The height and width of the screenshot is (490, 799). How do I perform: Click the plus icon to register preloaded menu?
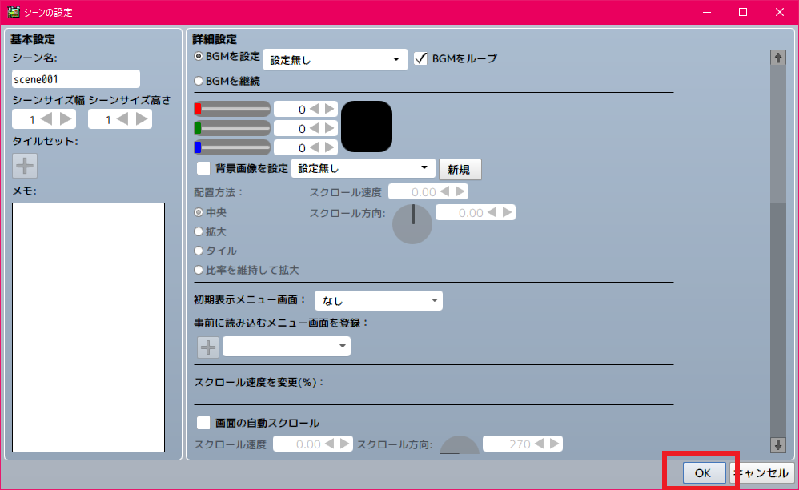tap(208, 347)
